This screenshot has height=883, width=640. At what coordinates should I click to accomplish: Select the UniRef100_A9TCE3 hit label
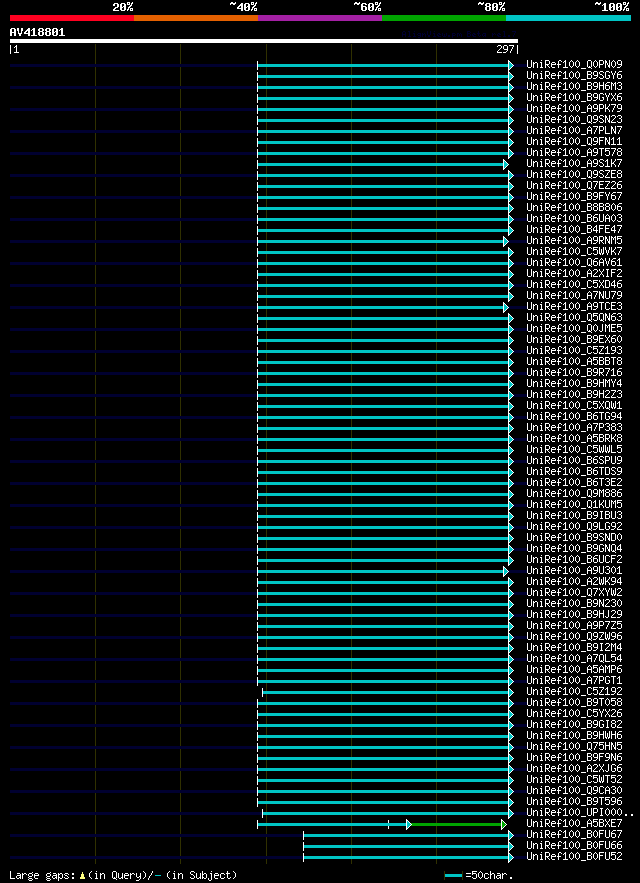575,306
